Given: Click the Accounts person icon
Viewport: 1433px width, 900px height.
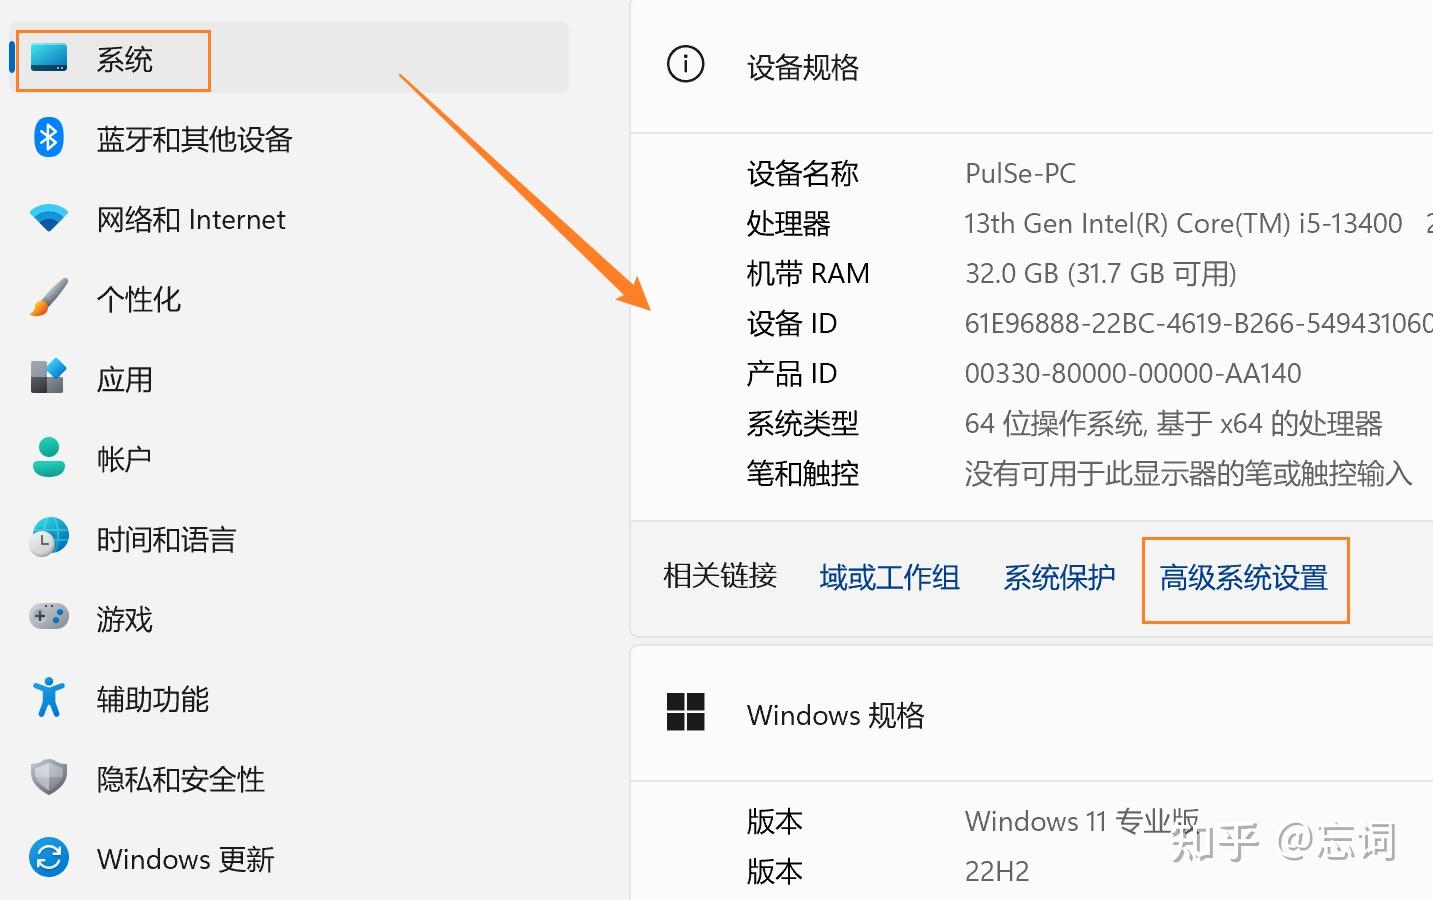Looking at the screenshot, I should pyautogui.click(x=48, y=457).
